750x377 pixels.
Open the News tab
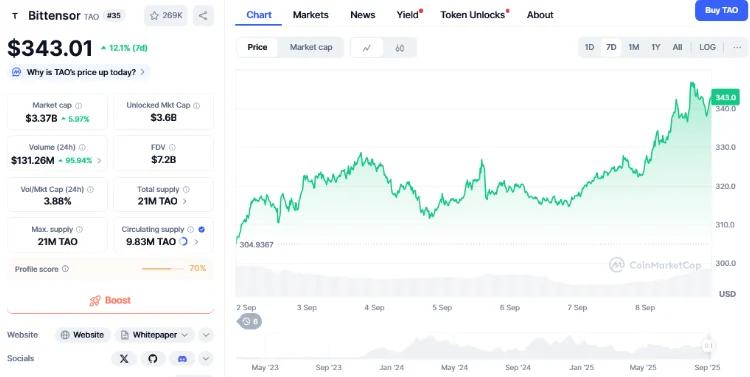coord(363,15)
